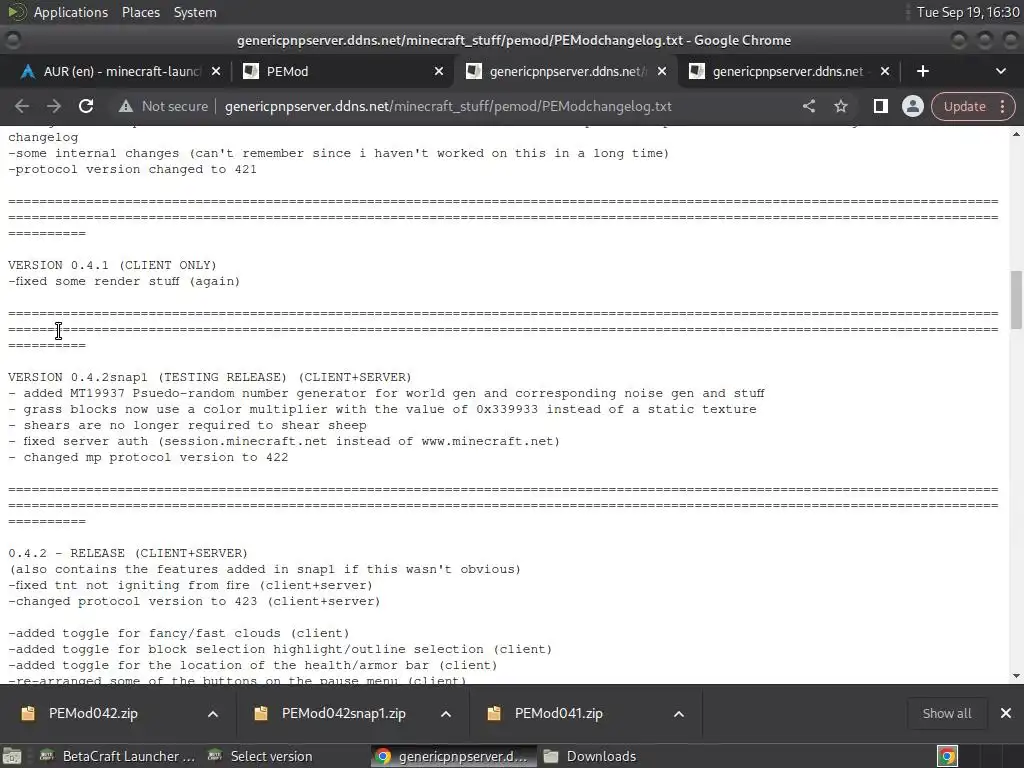
Task: Click the URL address bar
Action: tap(448, 106)
